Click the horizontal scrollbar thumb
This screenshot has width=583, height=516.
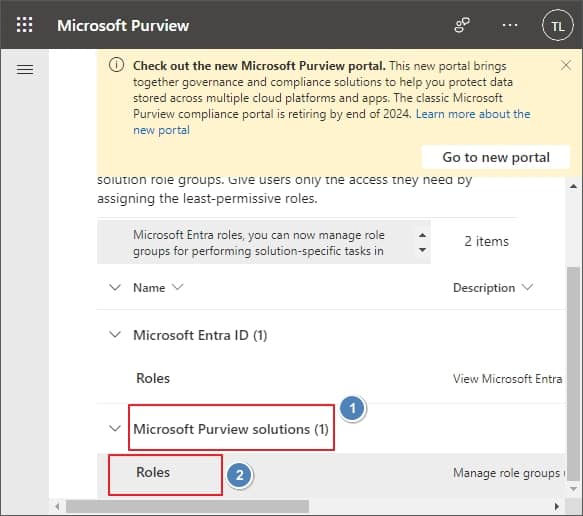pyautogui.click(x=187, y=506)
